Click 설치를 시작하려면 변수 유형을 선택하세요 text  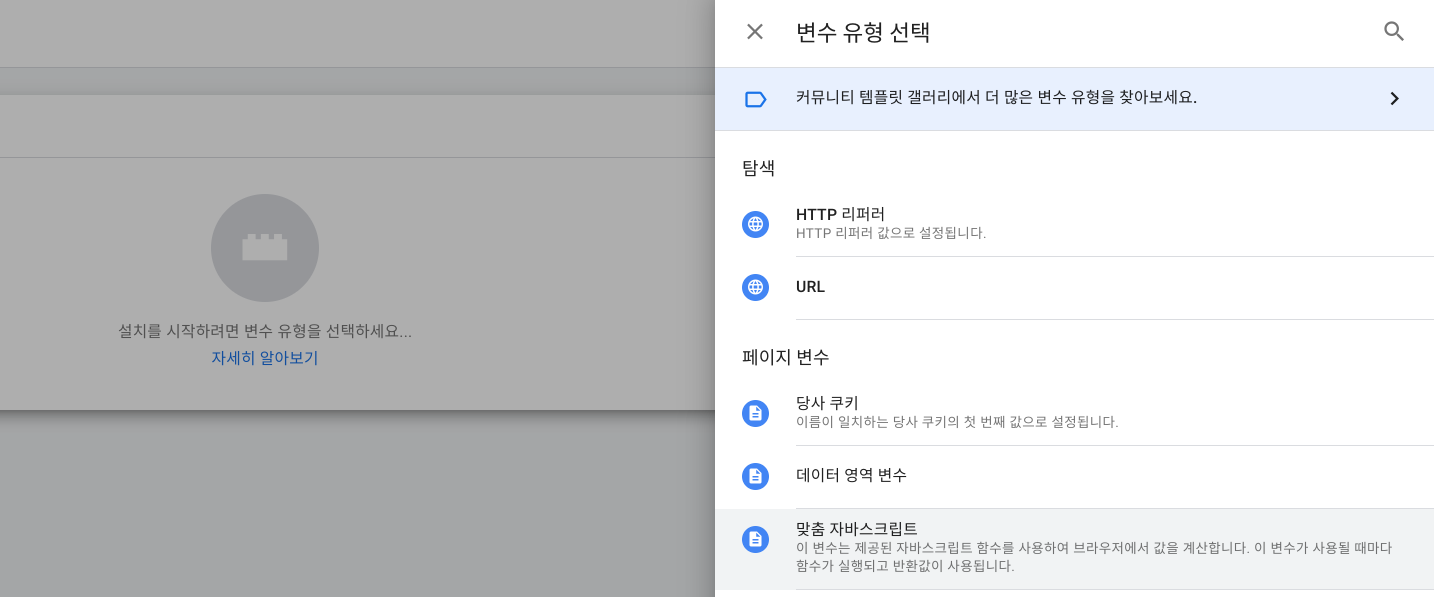[x=265, y=331]
